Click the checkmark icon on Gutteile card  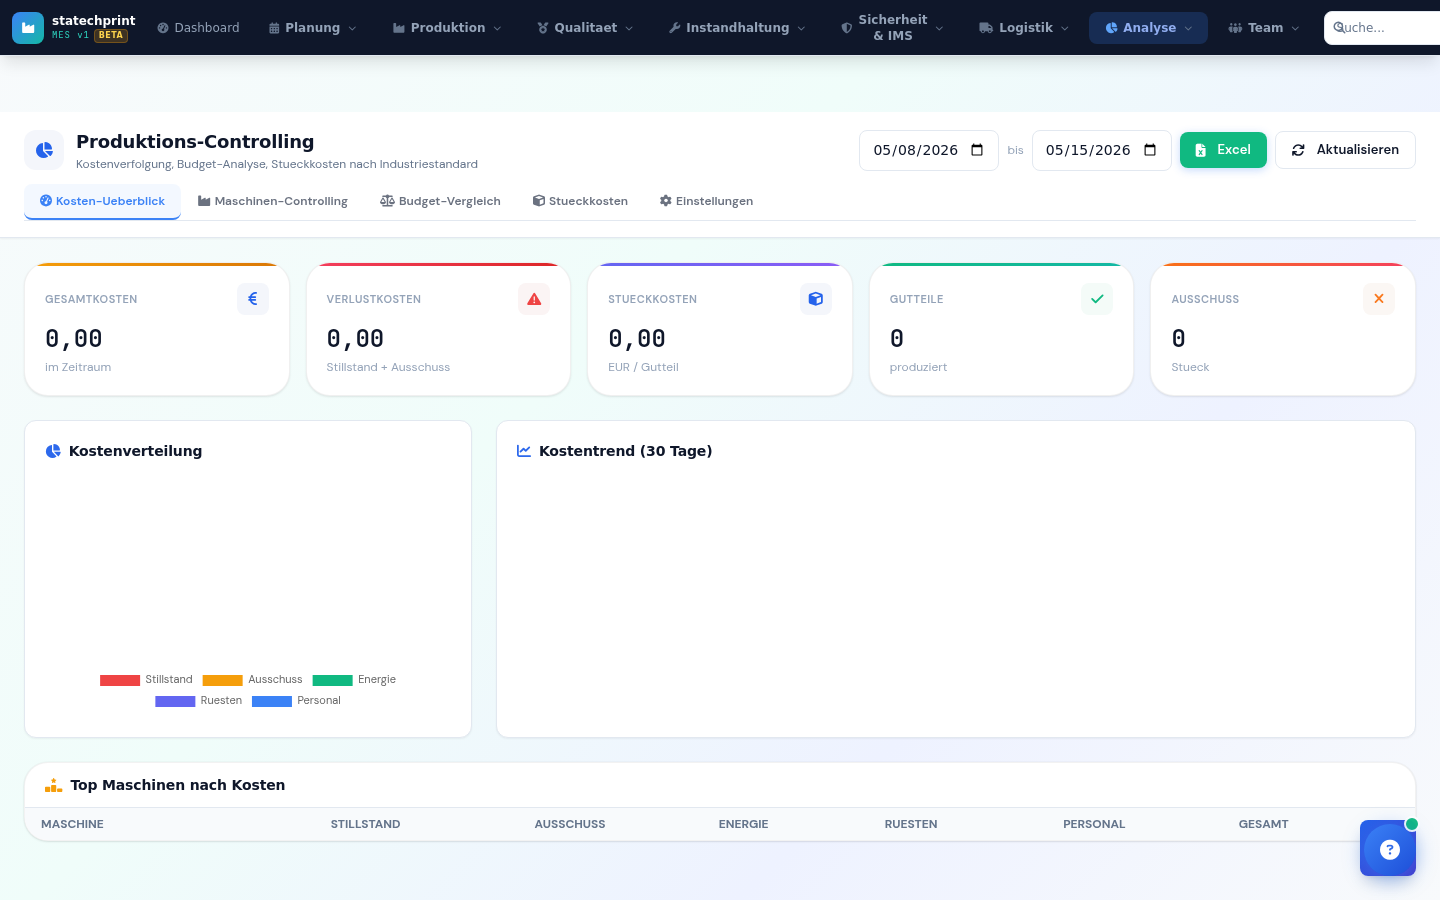[1097, 299]
